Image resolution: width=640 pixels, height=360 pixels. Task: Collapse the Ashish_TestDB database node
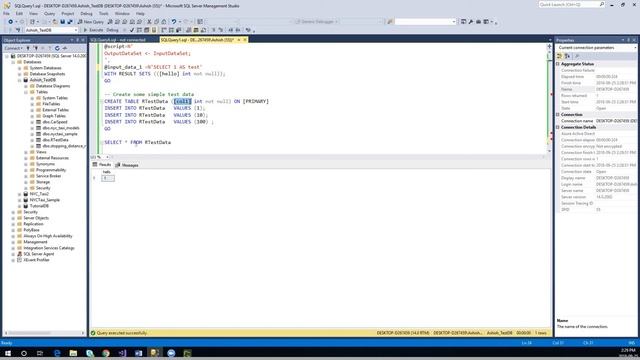pyautogui.click(x=20, y=80)
